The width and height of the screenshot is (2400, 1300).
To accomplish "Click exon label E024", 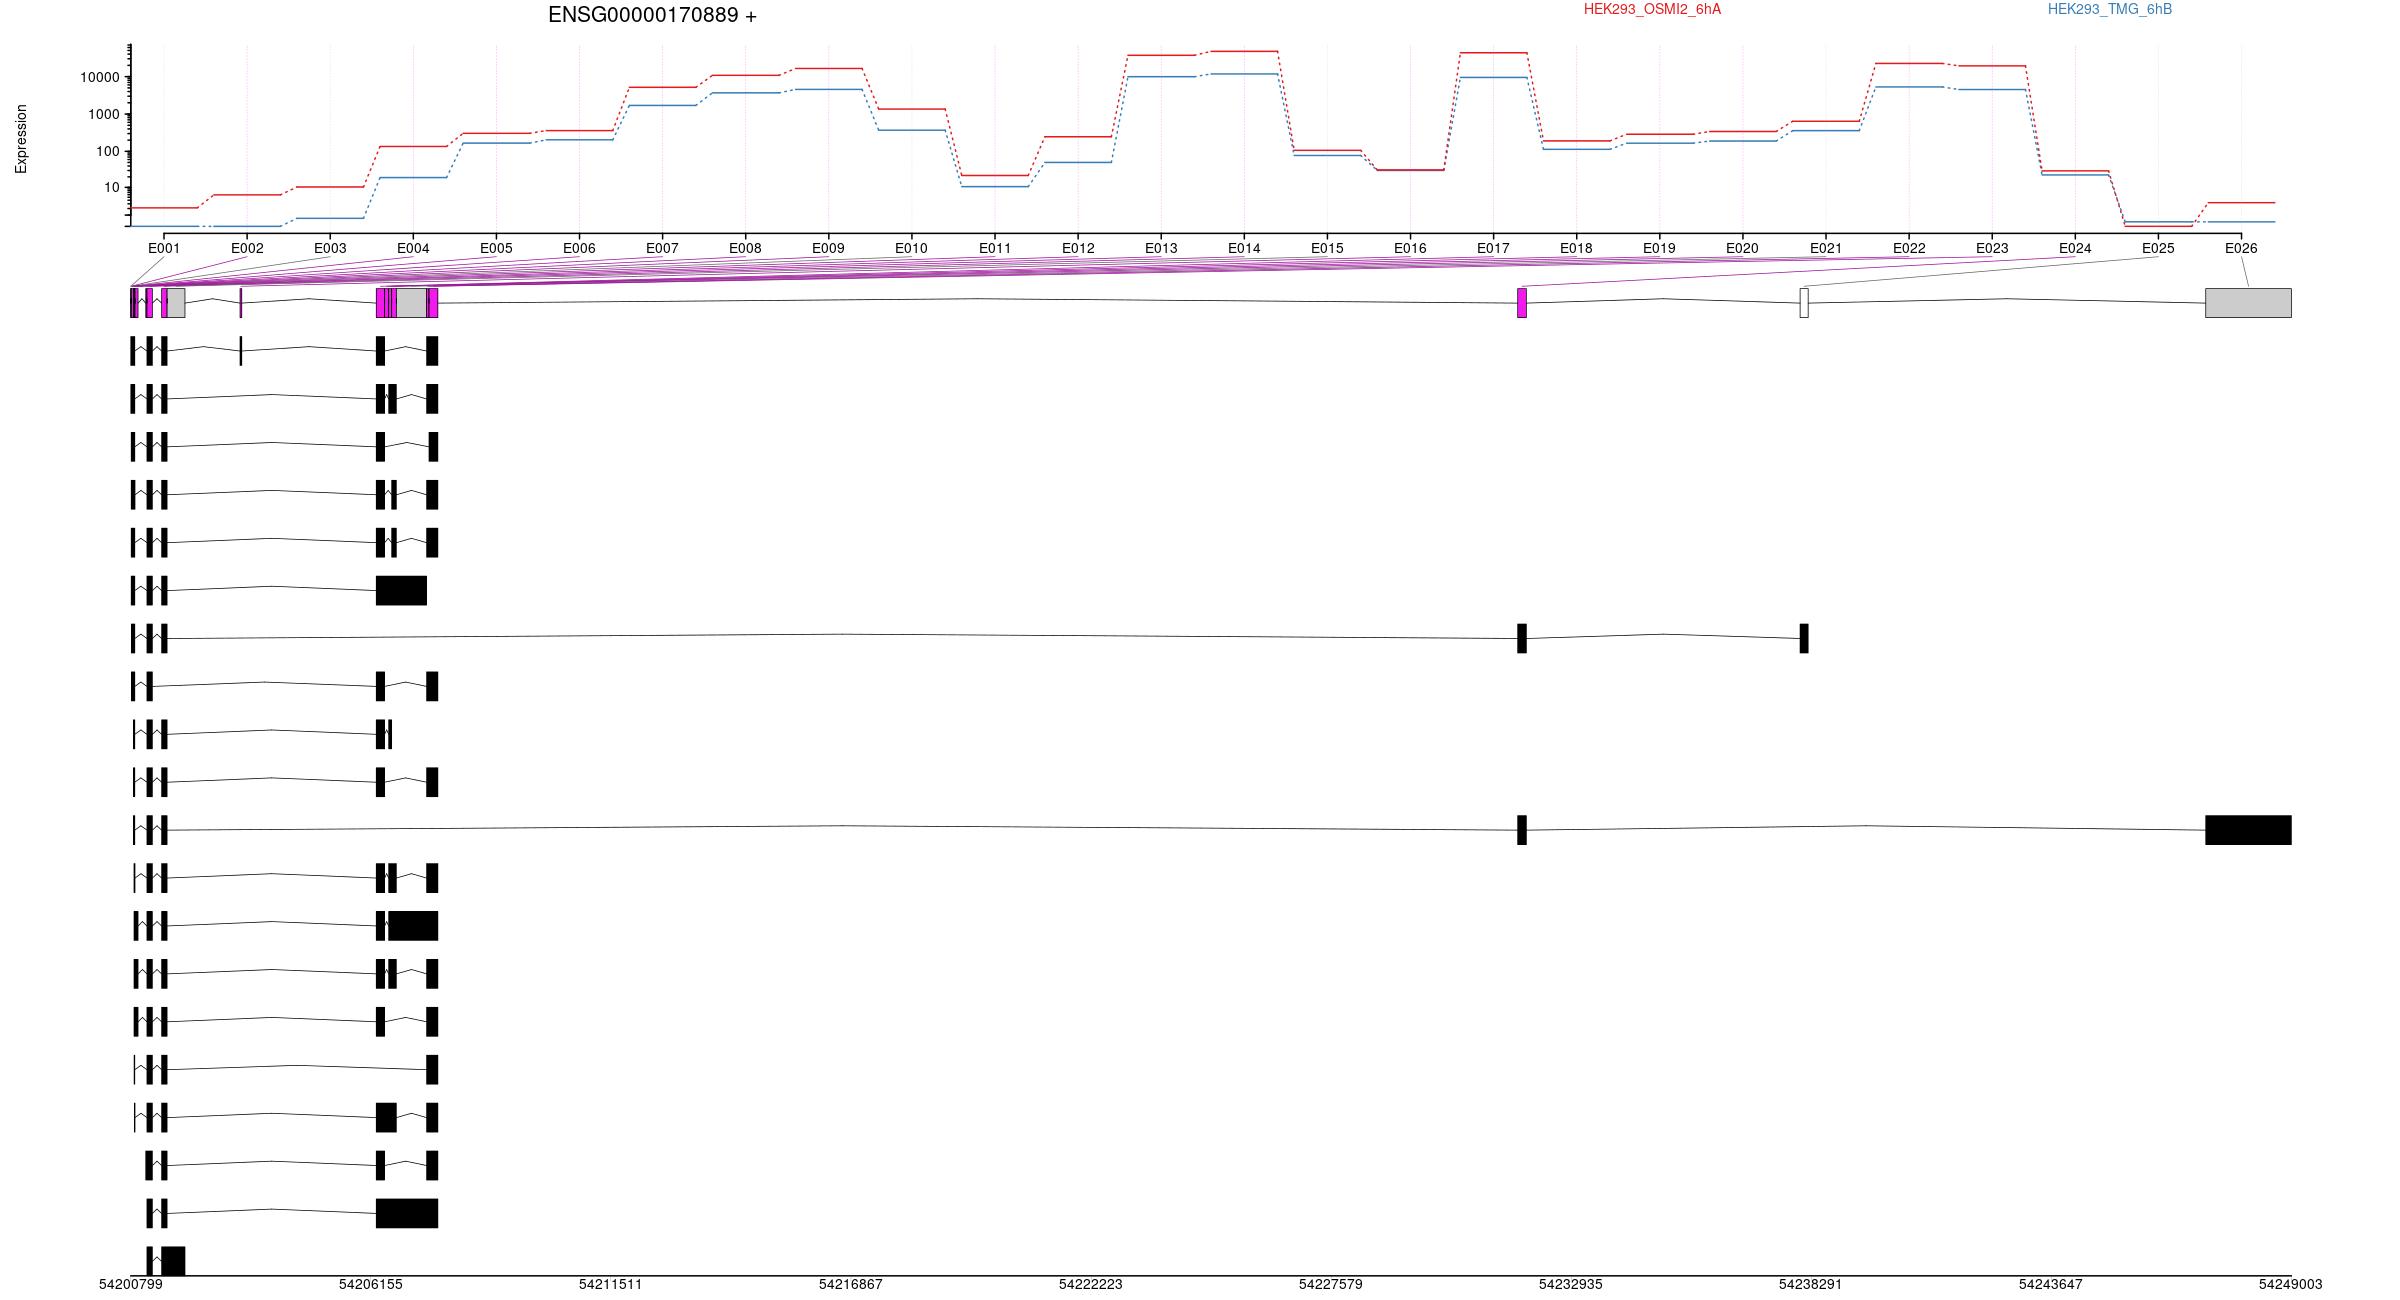I will pyautogui.click(x=2075, y=248).
